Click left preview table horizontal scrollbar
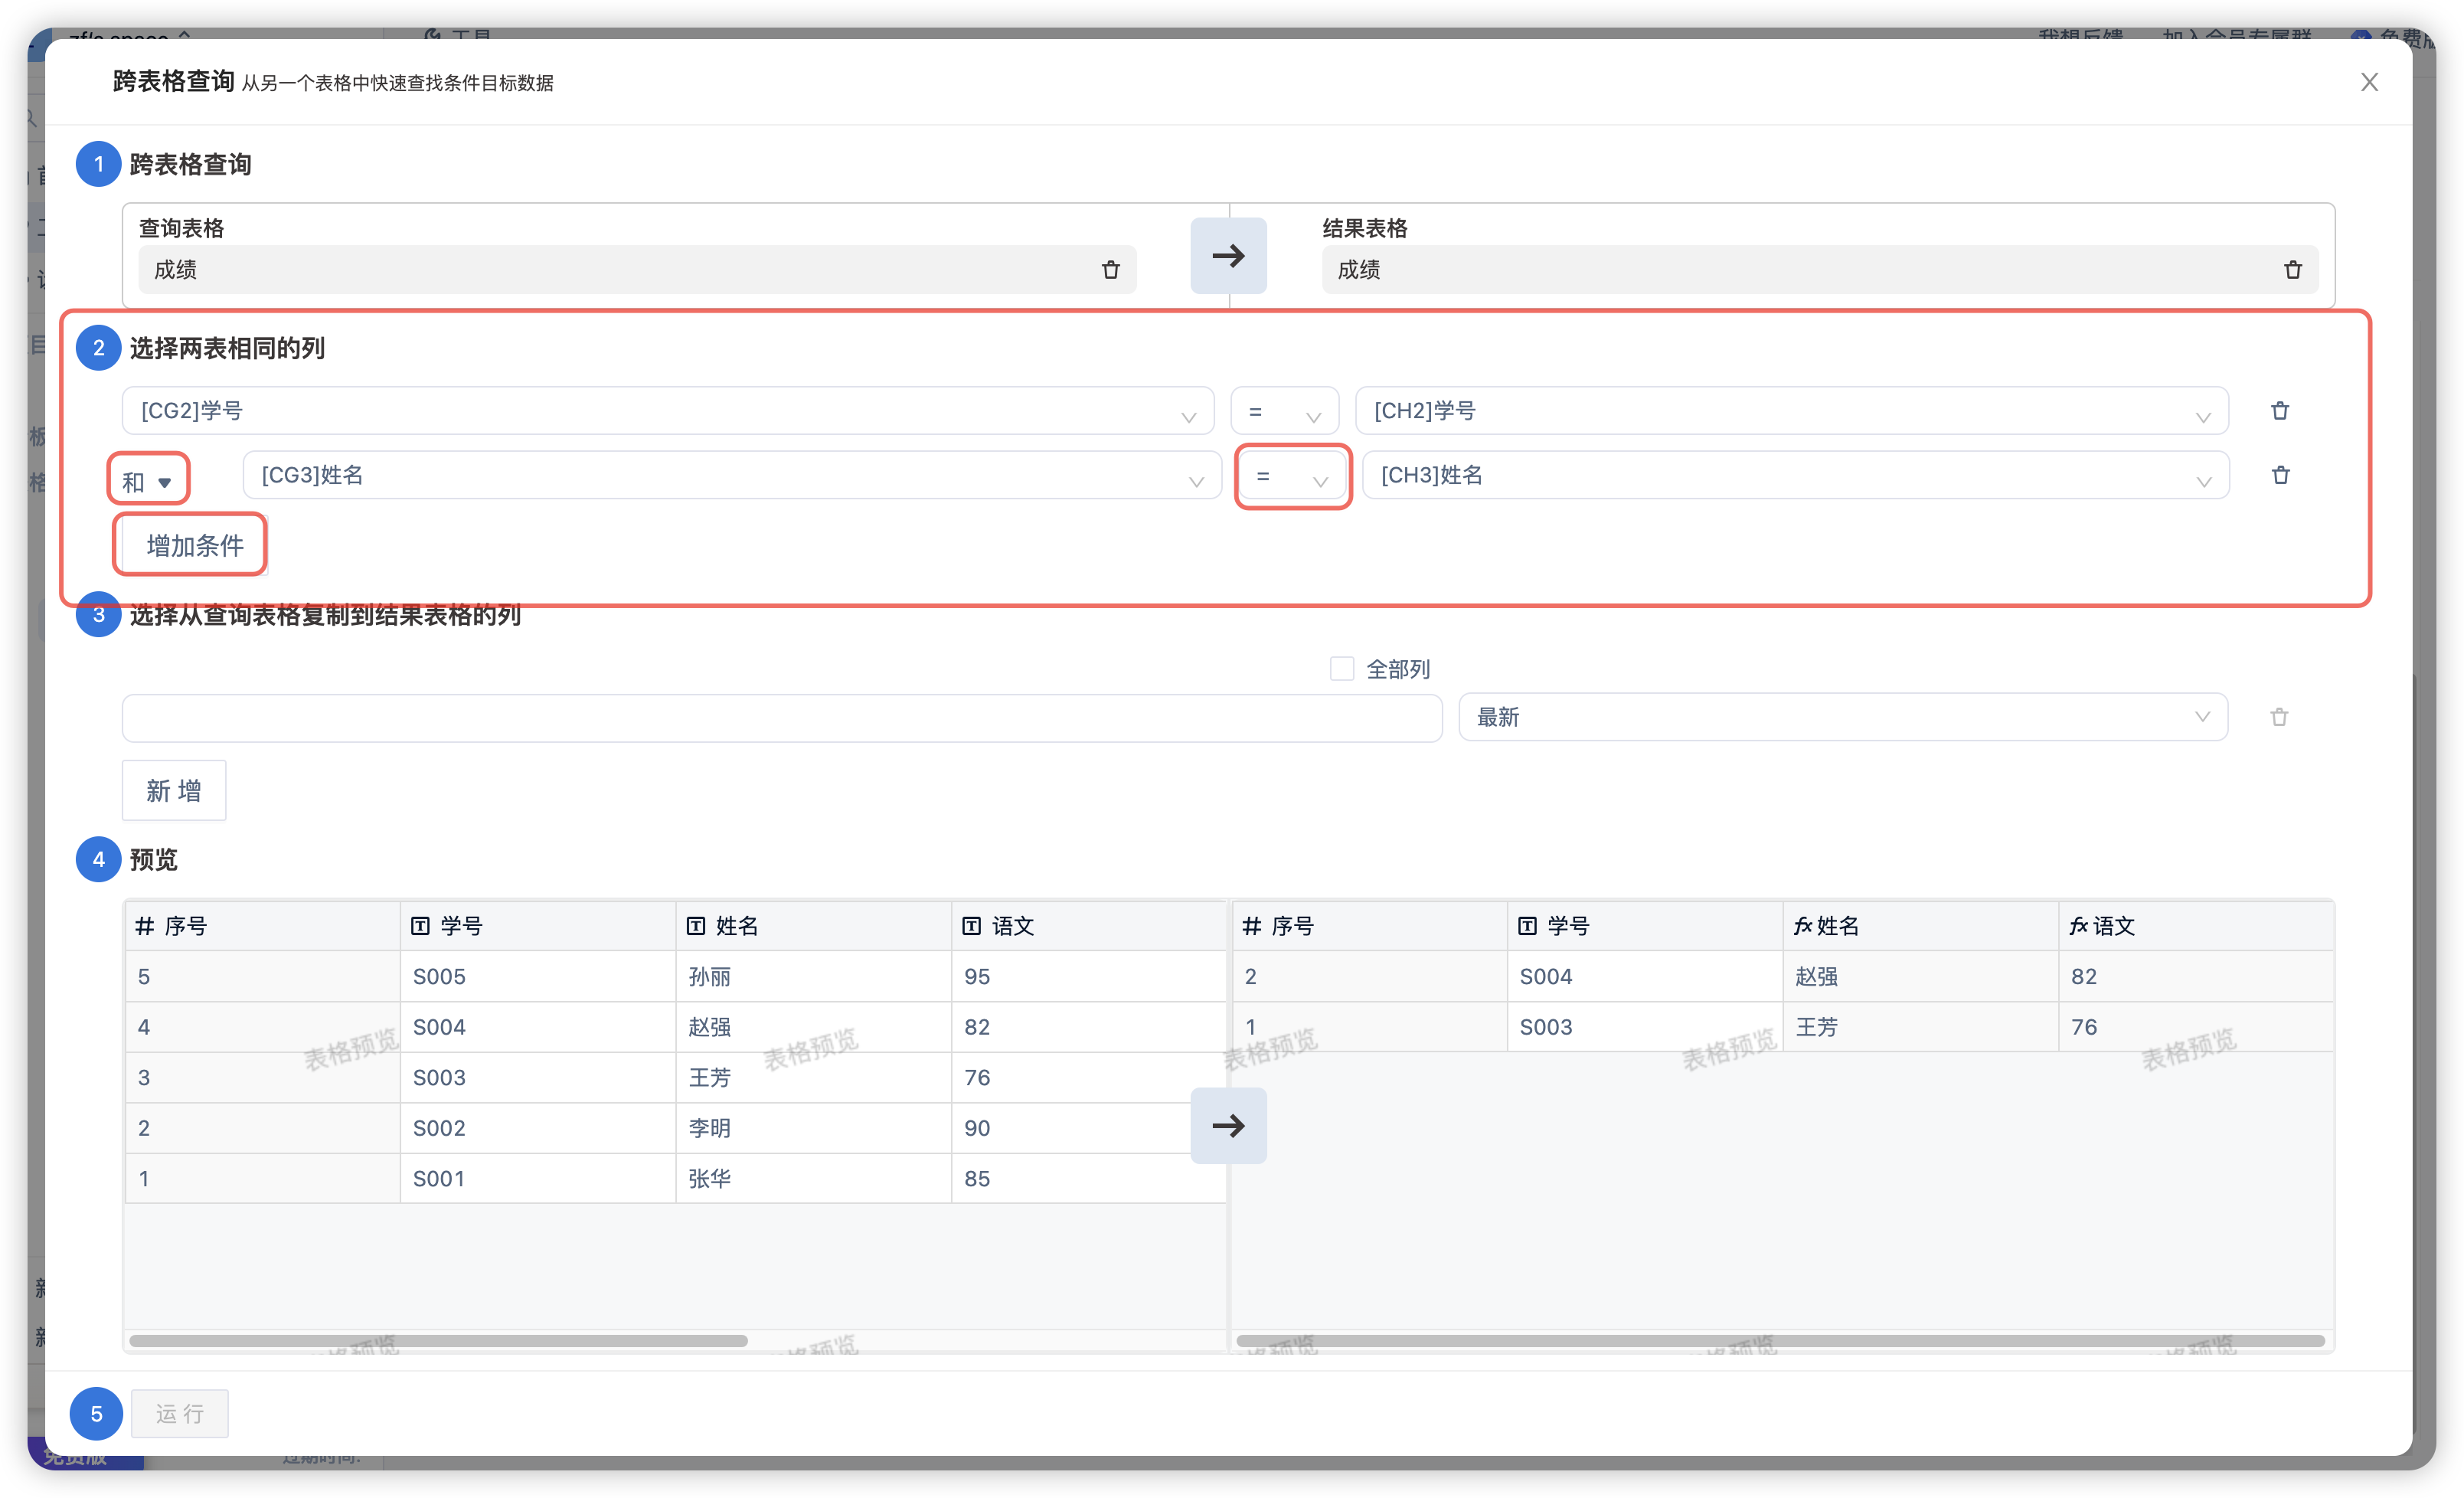 click(438, 1341)
